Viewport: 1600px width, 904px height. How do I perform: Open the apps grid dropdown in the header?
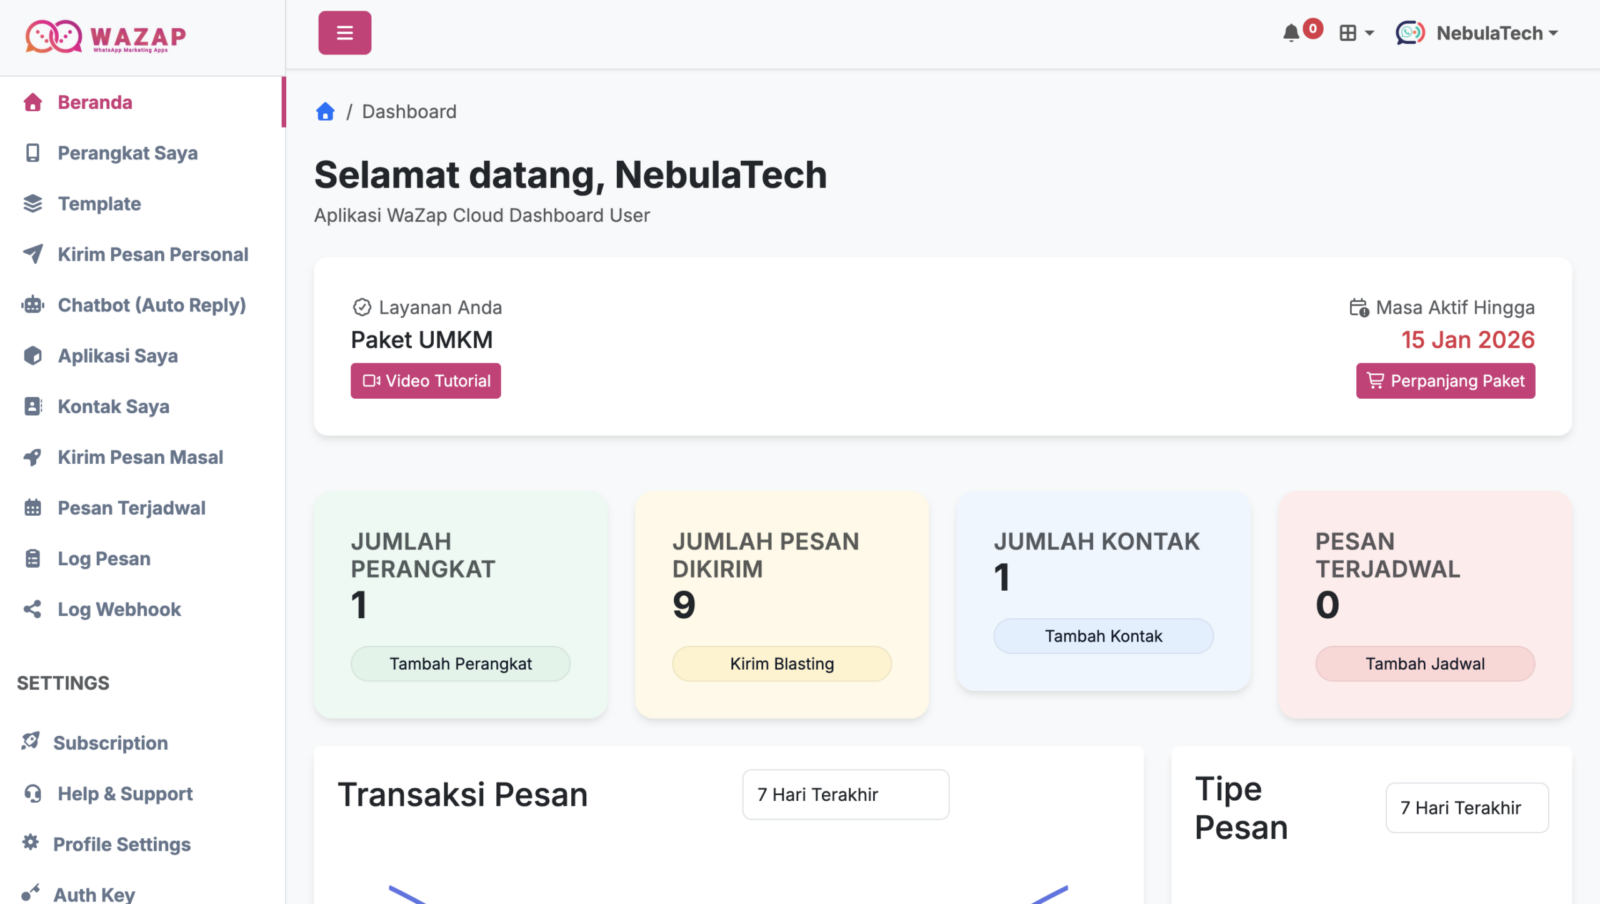click(1355, 32)
